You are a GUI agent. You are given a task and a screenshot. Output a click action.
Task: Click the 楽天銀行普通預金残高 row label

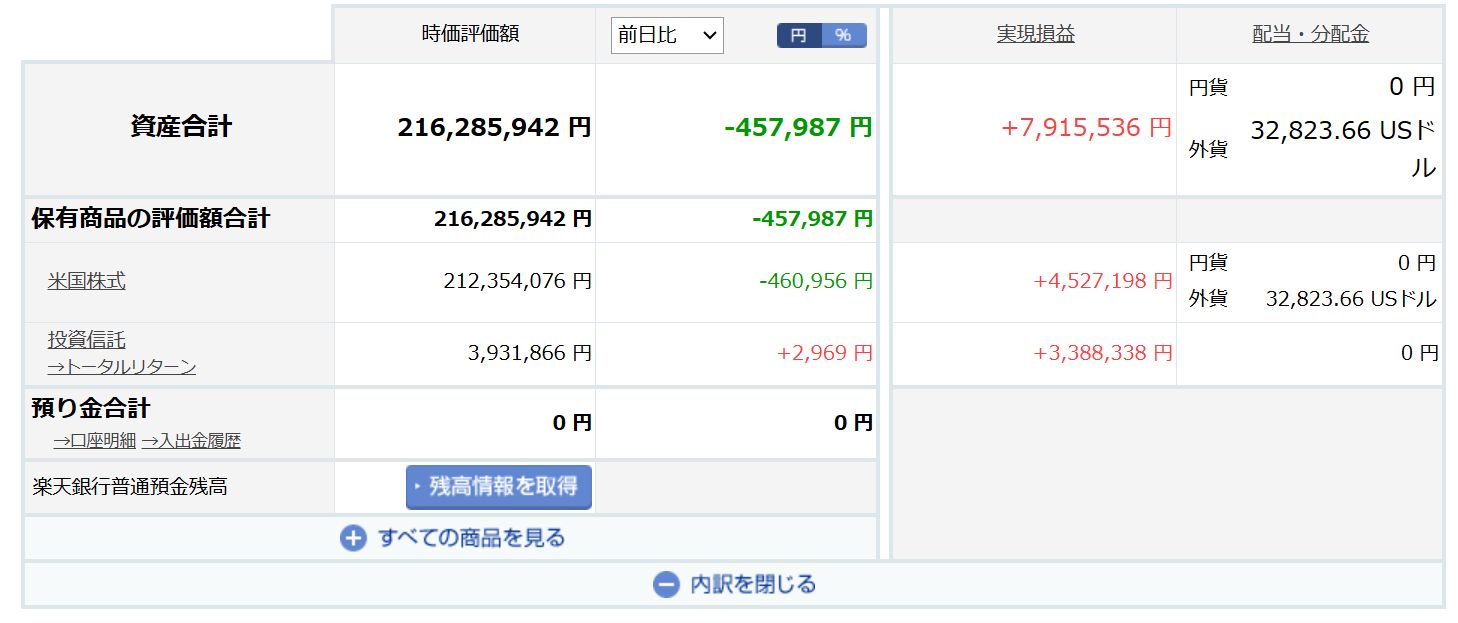[130, 487]
